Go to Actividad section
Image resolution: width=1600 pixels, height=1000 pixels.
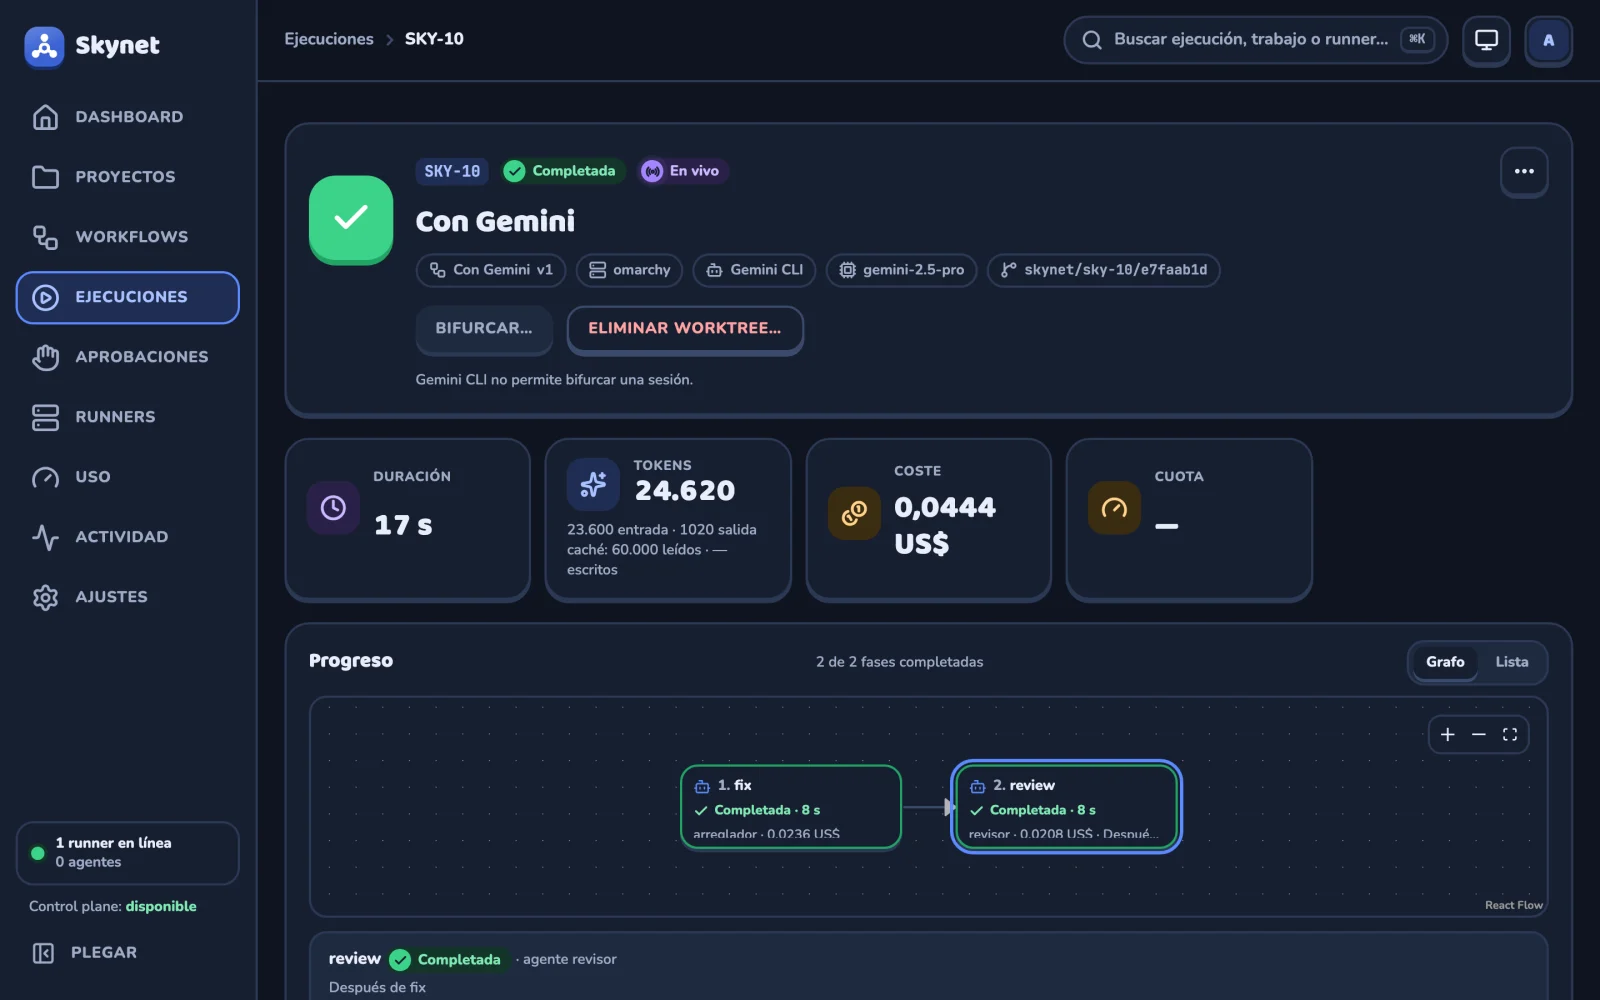click(128, 537)
